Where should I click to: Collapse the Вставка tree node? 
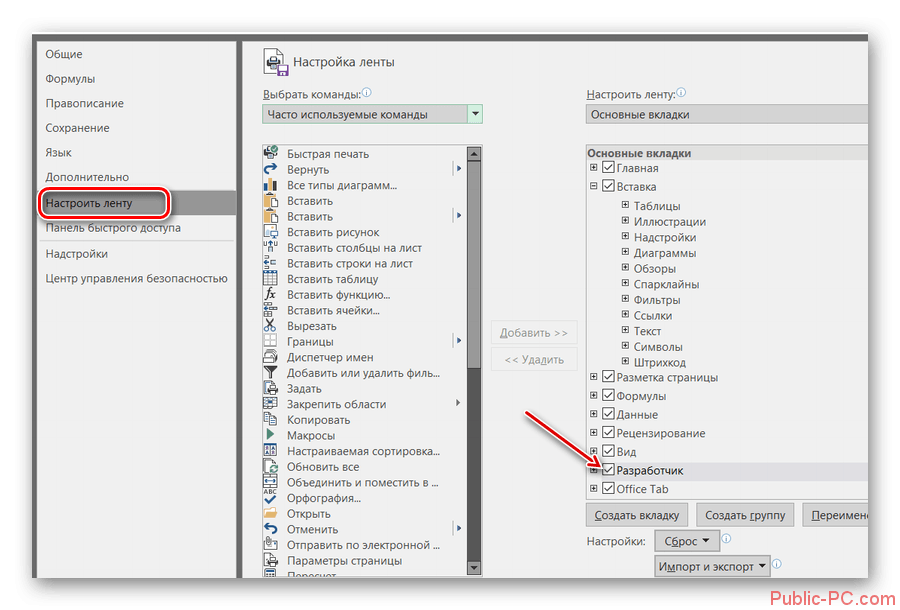coord(594,186)
